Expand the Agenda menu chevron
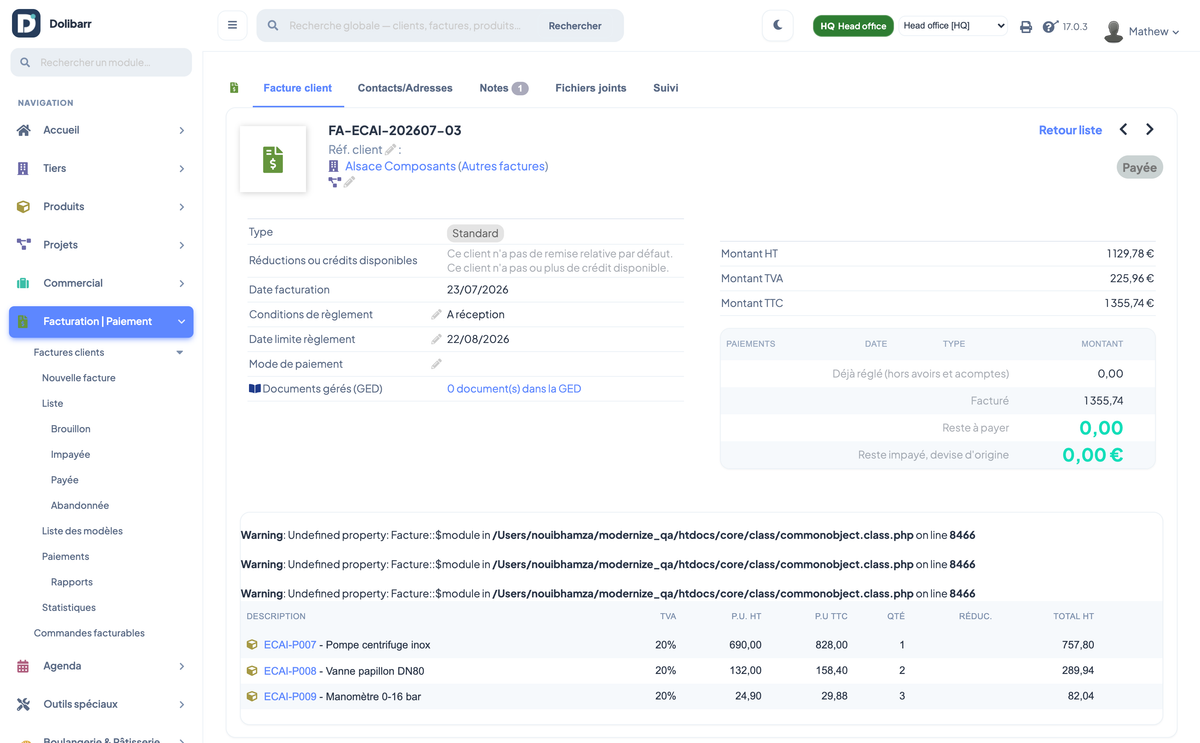Screen dimensions: 1200x743 coord(181,666)
